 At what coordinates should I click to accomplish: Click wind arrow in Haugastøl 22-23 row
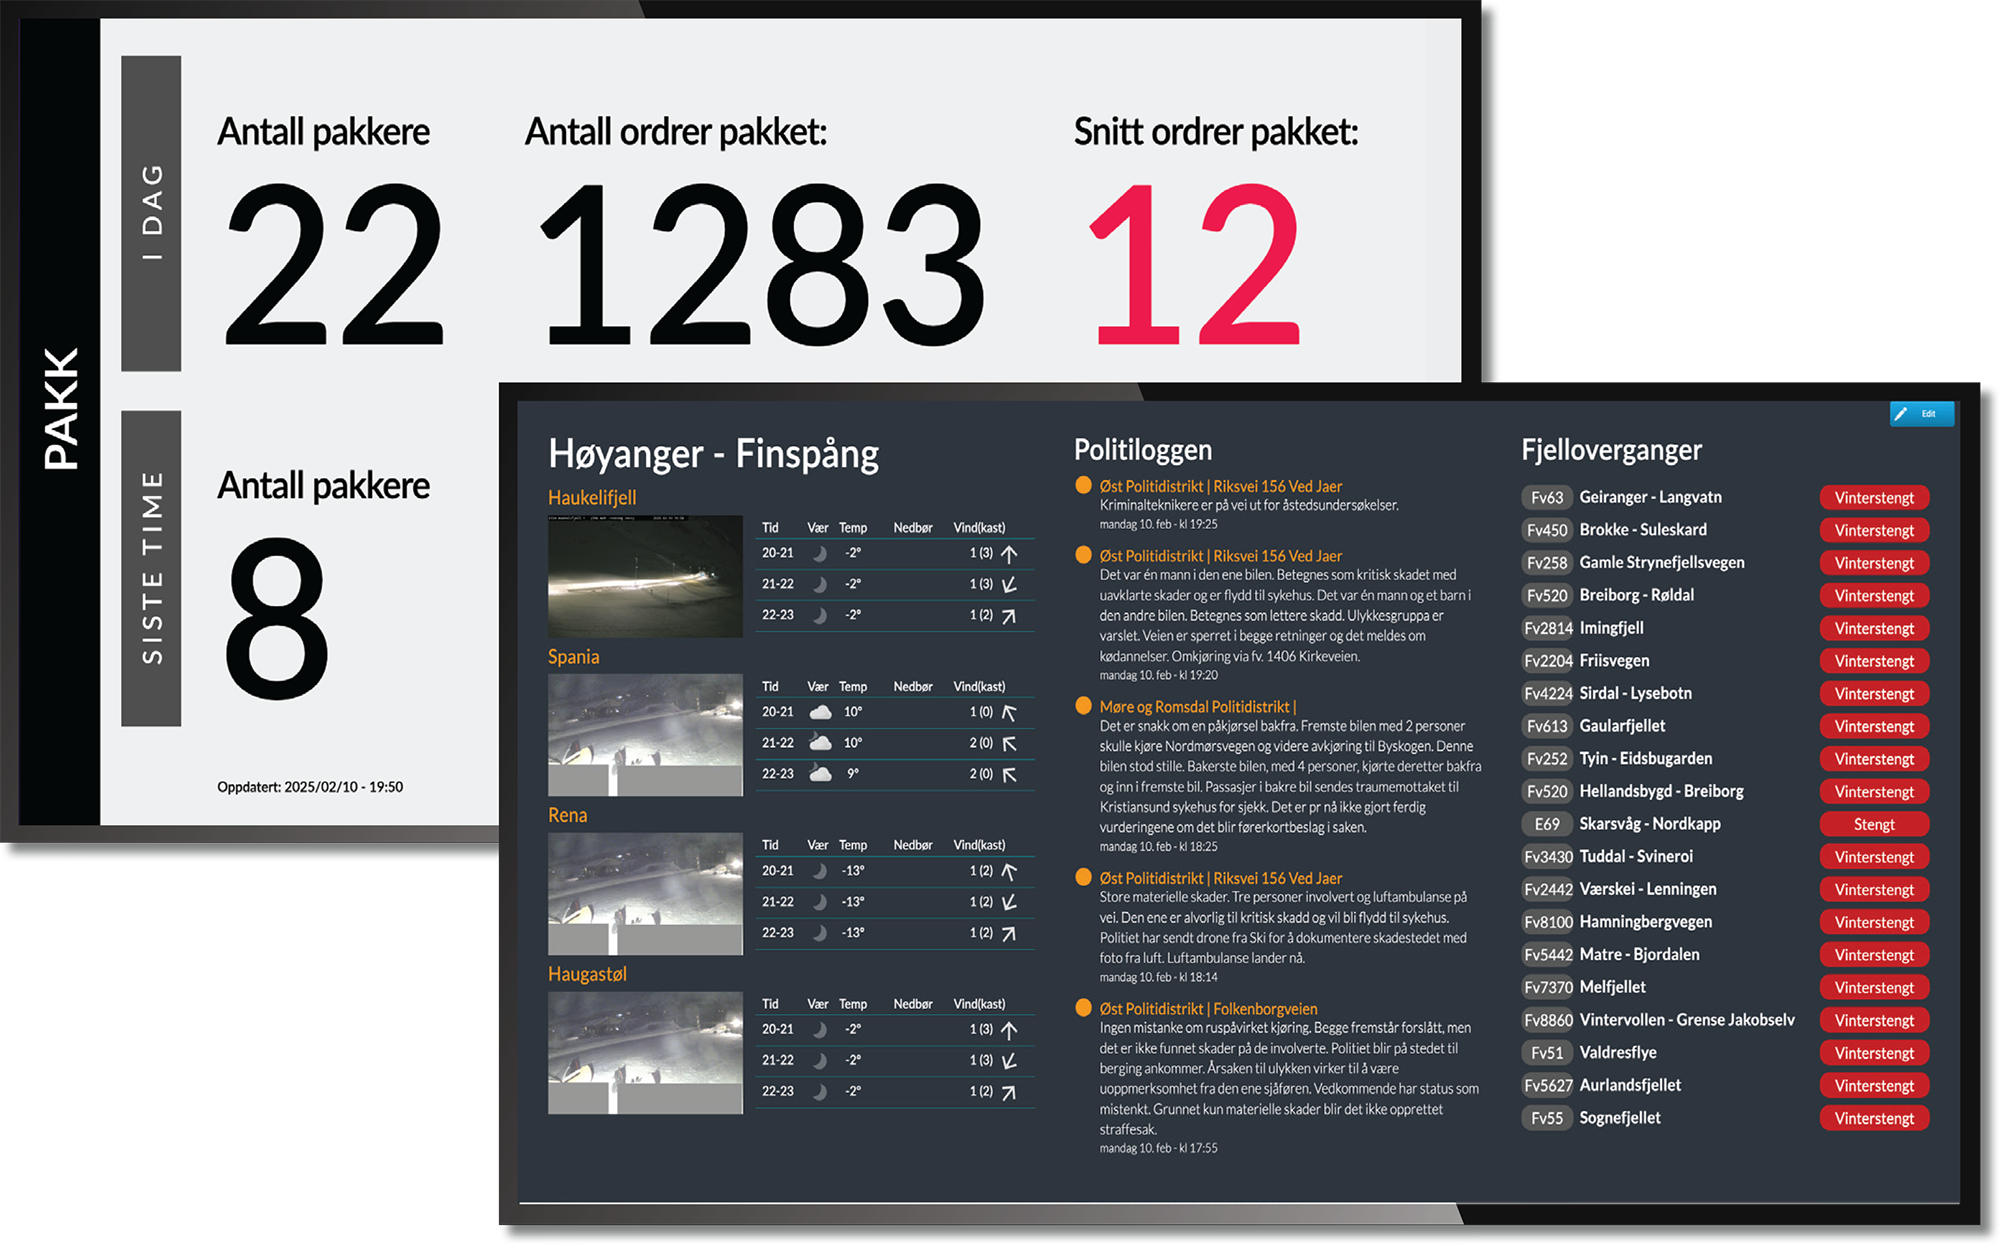[x=1009, y=1092]
